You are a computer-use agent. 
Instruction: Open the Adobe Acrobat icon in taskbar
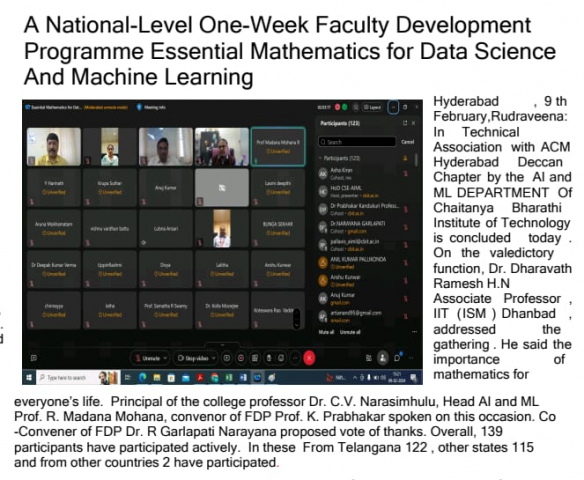[200, 378]
